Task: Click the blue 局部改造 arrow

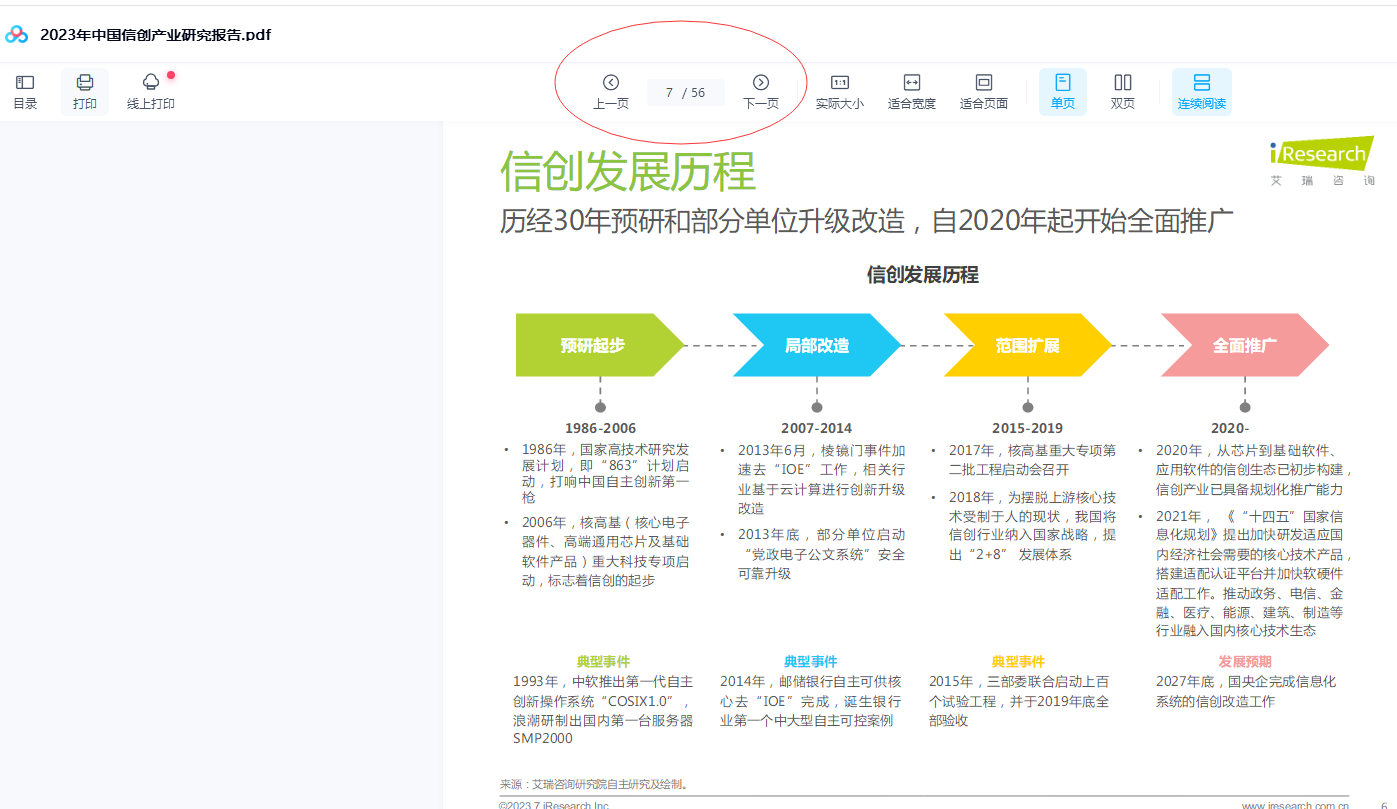Action: [815, 345]
